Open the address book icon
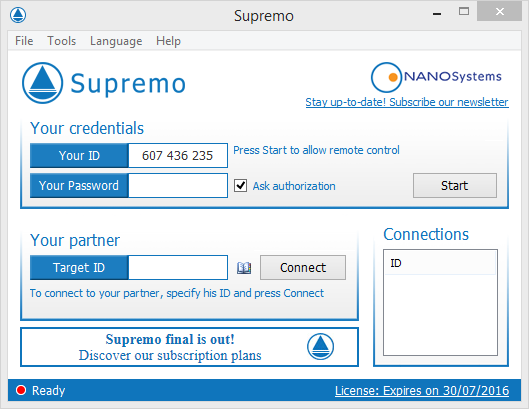Image resolution: width=529 pixels, height=409 pixels. pyautogui.click(x=244, y=268)
